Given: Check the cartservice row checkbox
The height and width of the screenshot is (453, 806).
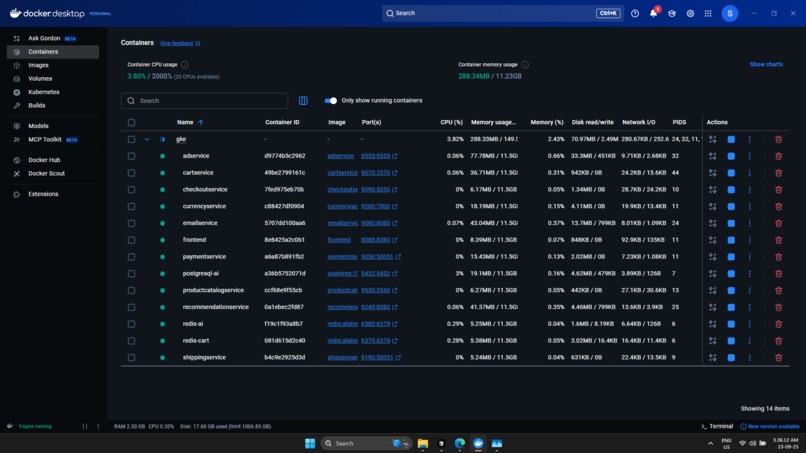Looking at the screenshot, I should coord(132,173).
